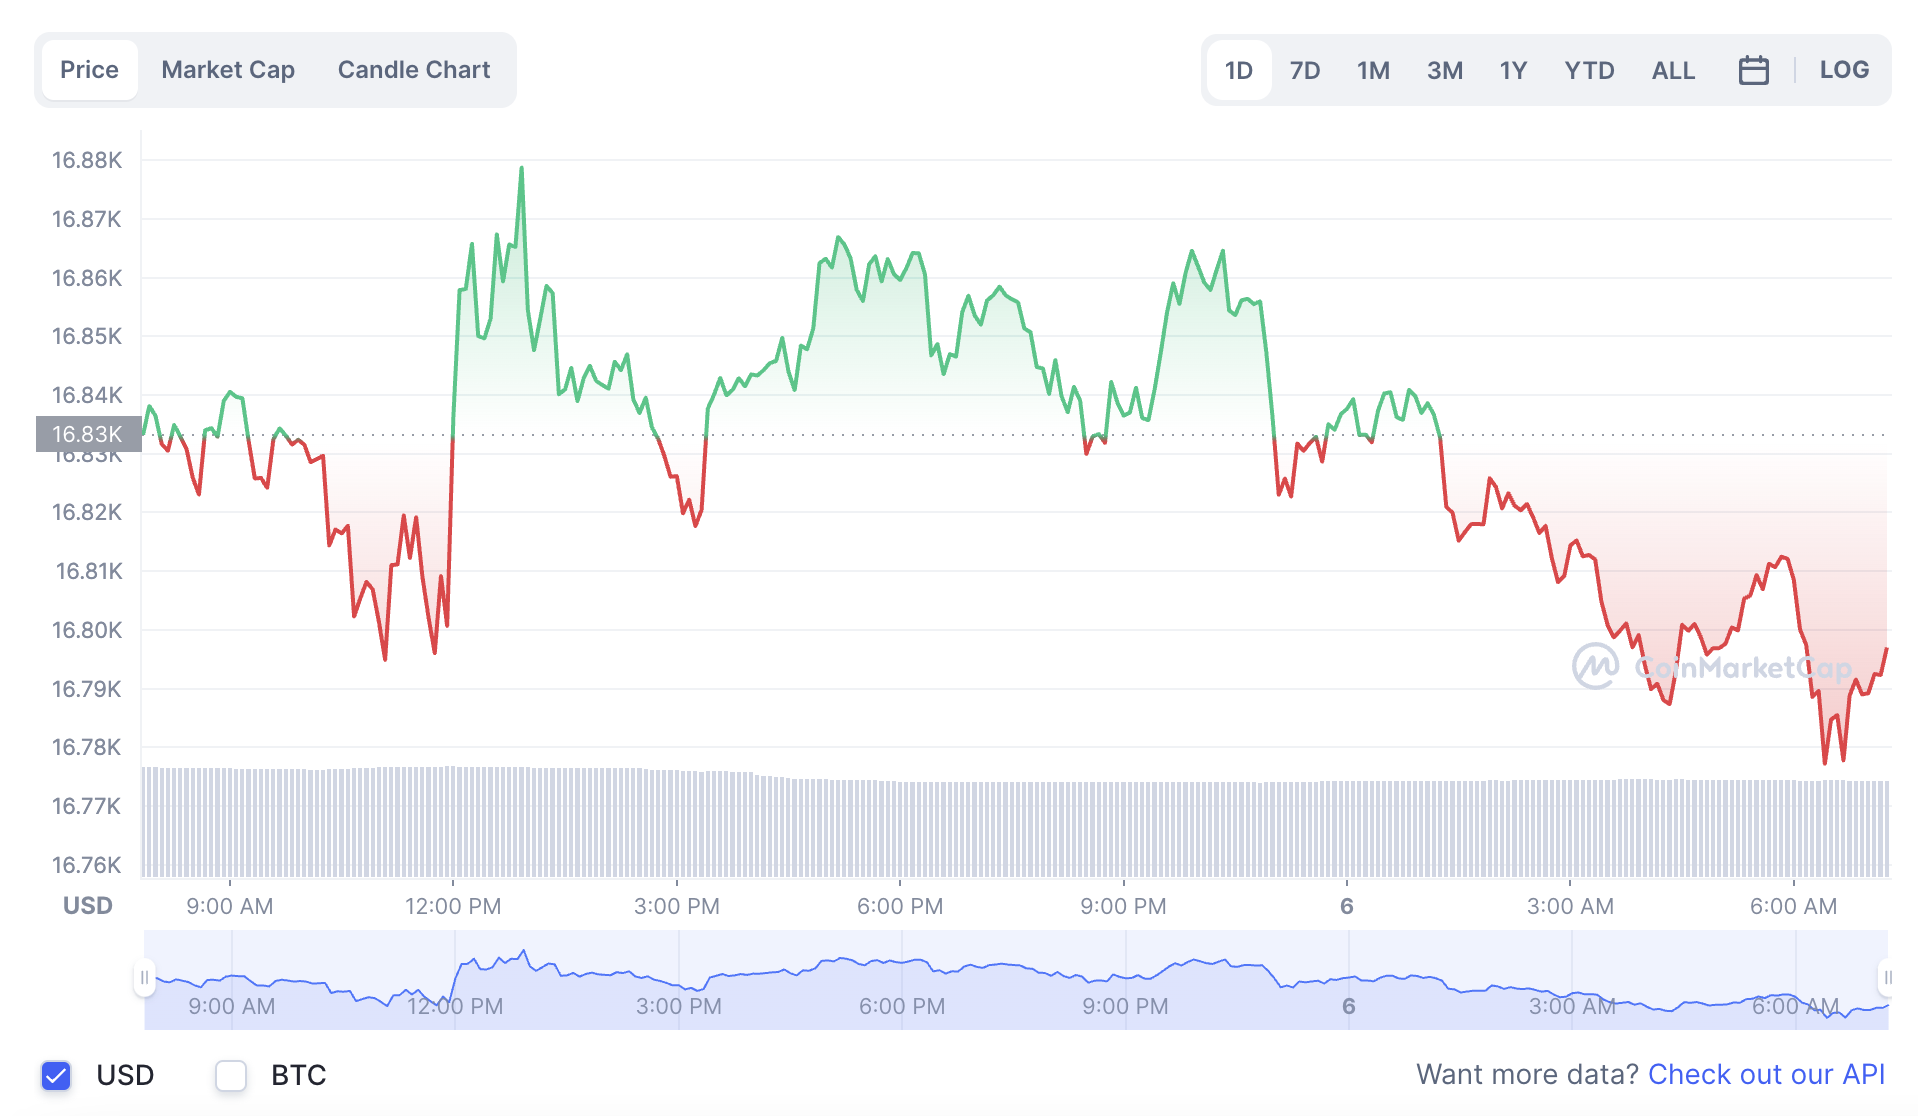Grab the left range slider handle
Image resolution: width=1918 pixels, height=1116 pixels.
point(144,977)
